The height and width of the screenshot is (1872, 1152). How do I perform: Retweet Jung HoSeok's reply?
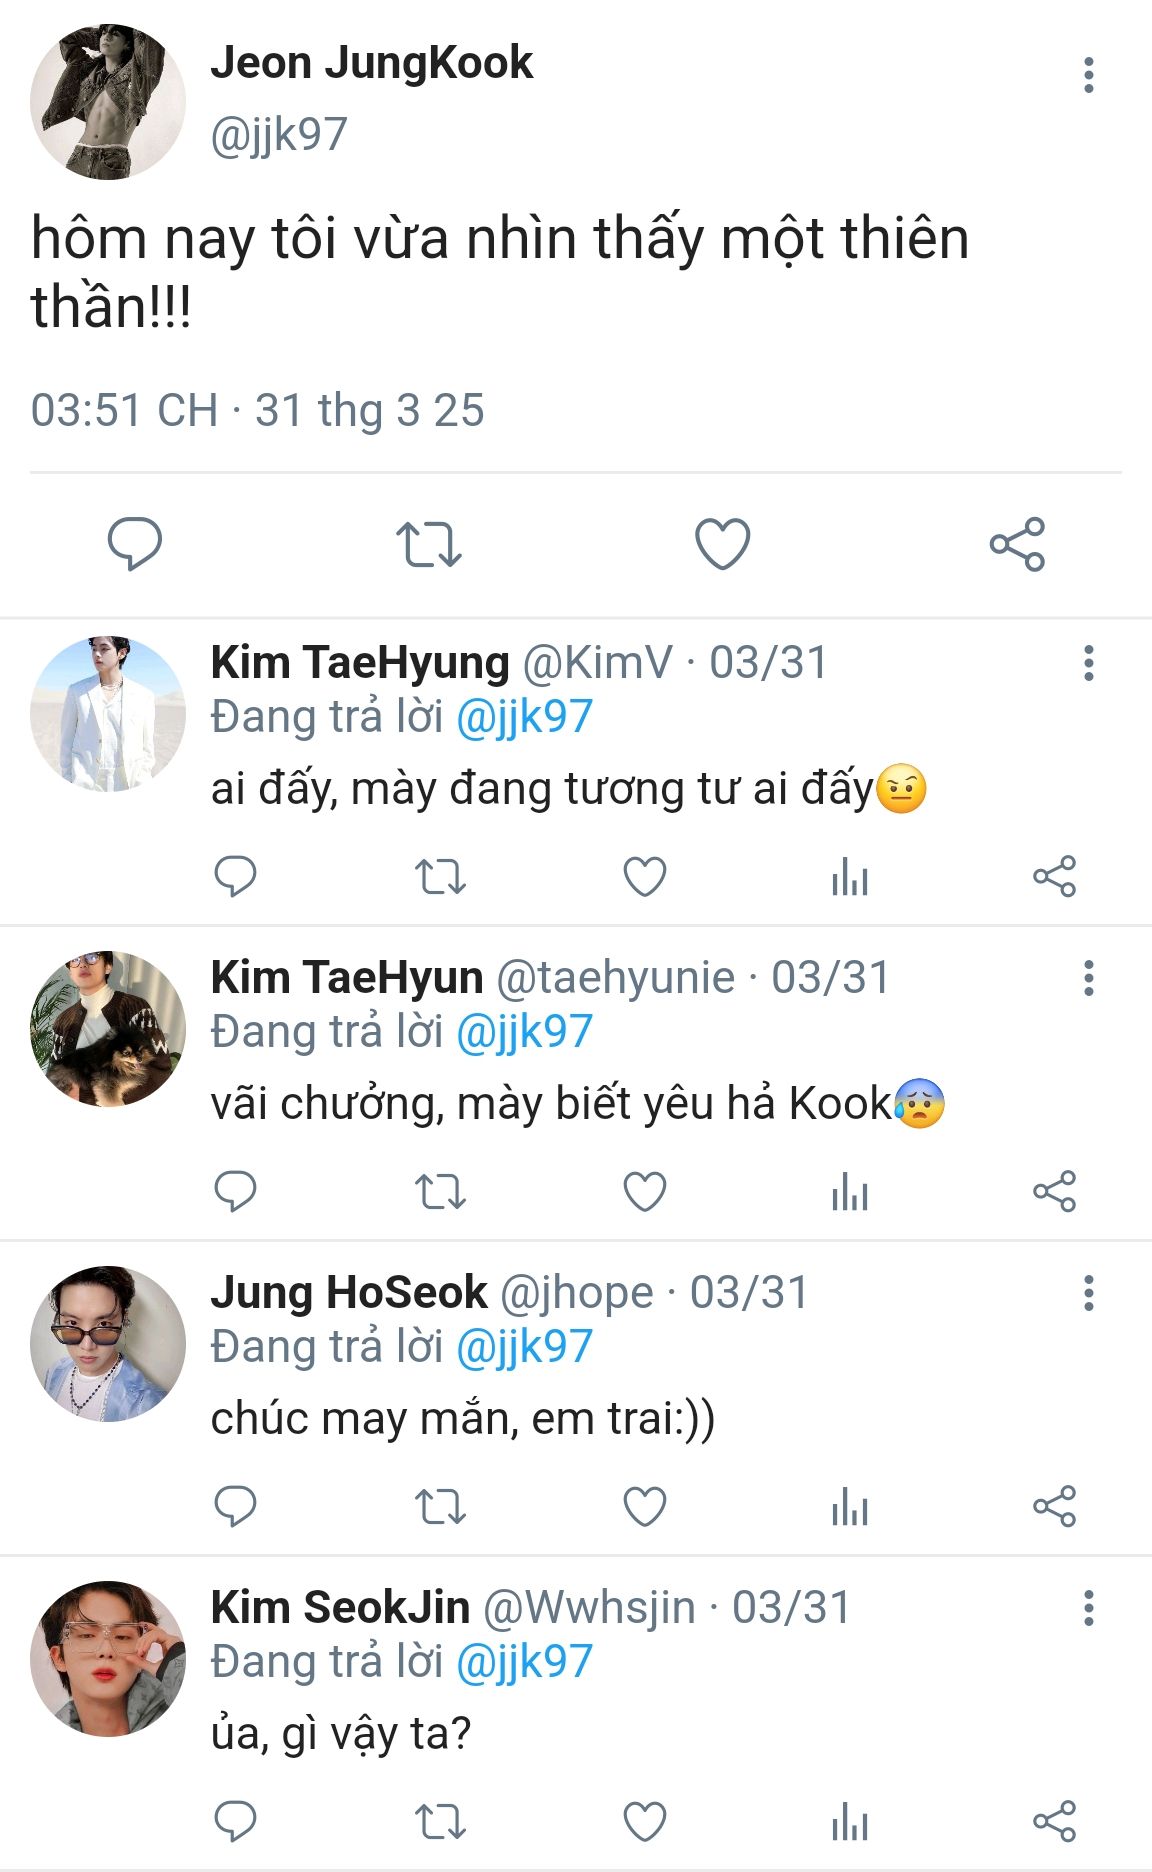click(x=440, y=1506)
